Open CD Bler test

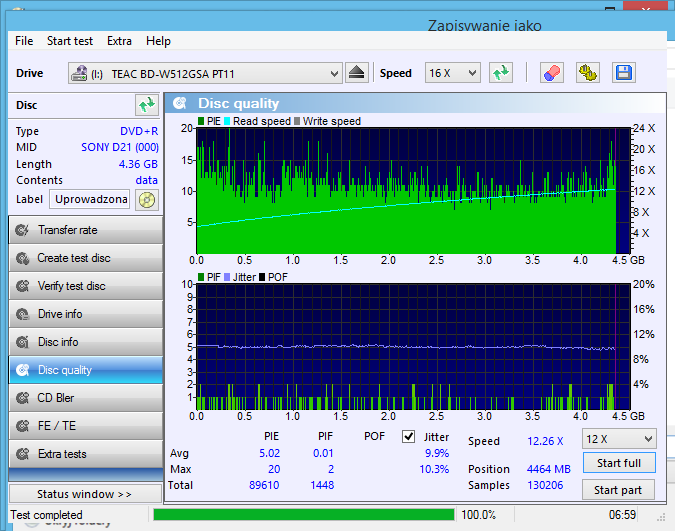click(x=86, y=398)
